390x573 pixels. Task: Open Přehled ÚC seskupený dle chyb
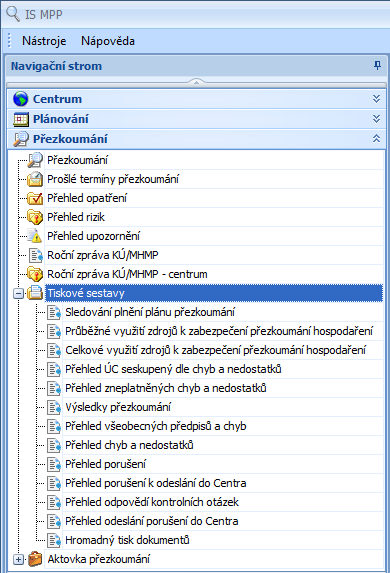pos(173,369)
